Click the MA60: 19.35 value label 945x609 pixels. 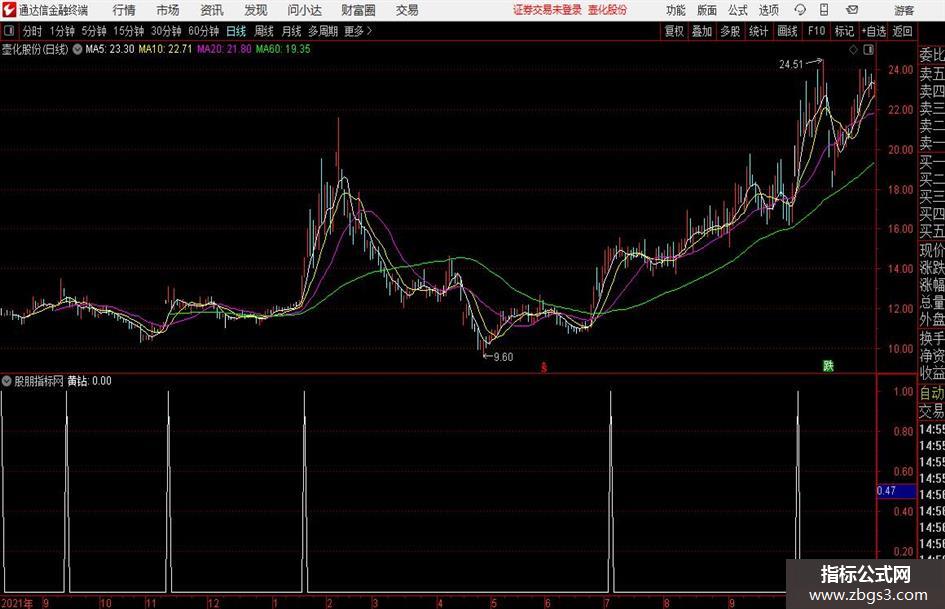[x=283, y=49]
